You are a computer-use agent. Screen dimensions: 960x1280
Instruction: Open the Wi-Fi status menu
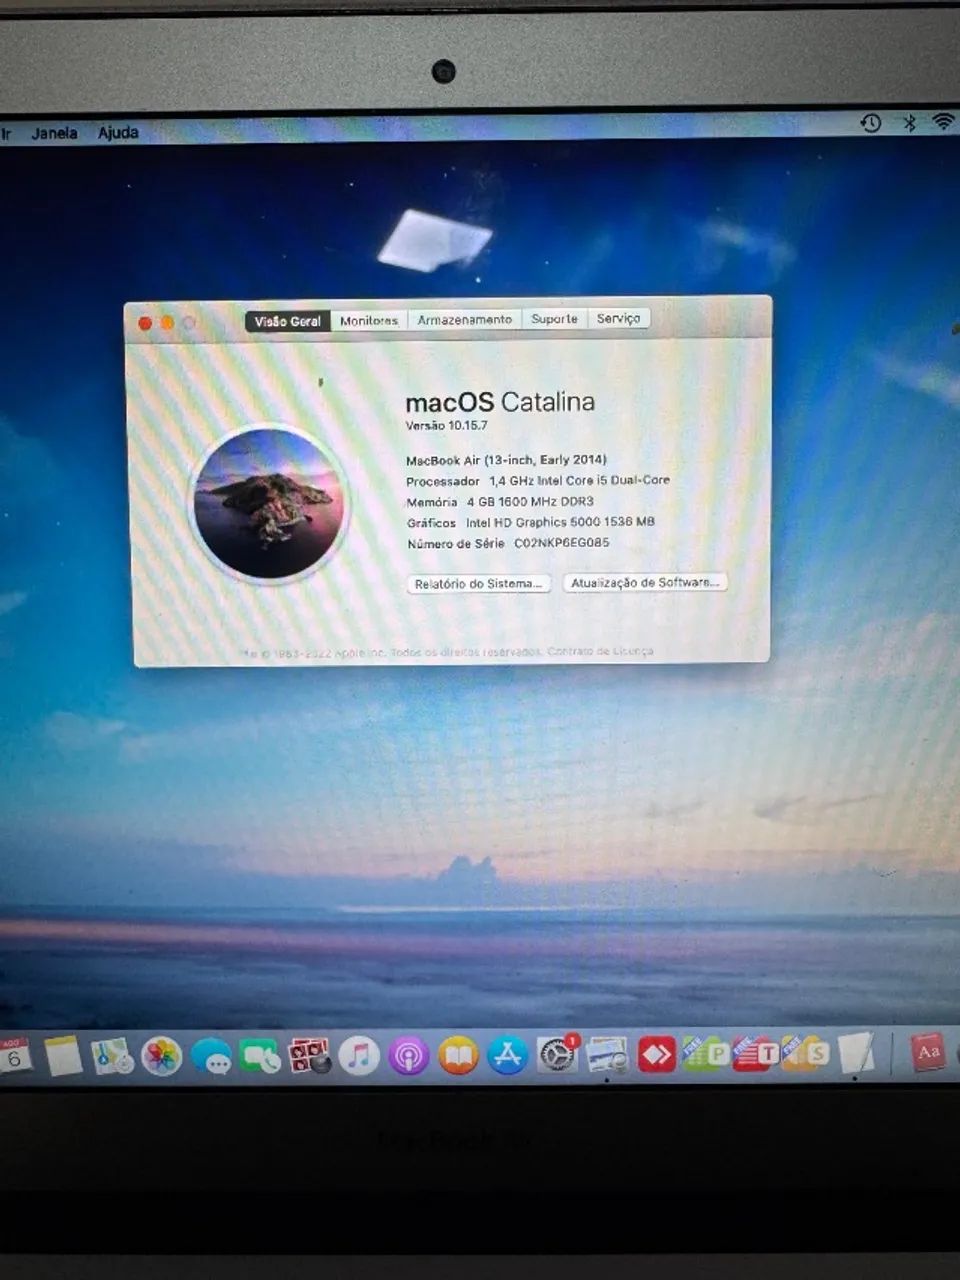pyautogui.click(x=943, y=122)
